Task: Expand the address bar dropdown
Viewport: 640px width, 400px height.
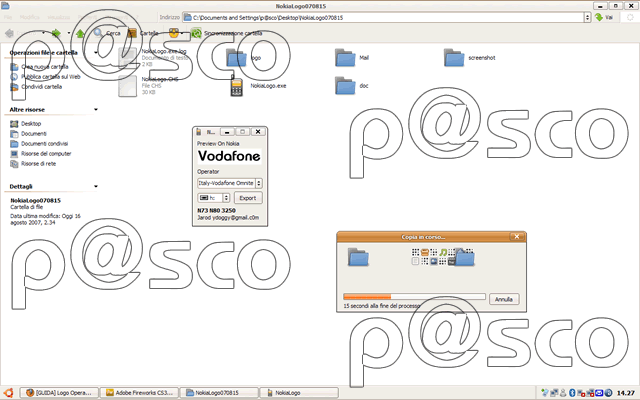Action: pyautogui.click(x=587, y=17)
